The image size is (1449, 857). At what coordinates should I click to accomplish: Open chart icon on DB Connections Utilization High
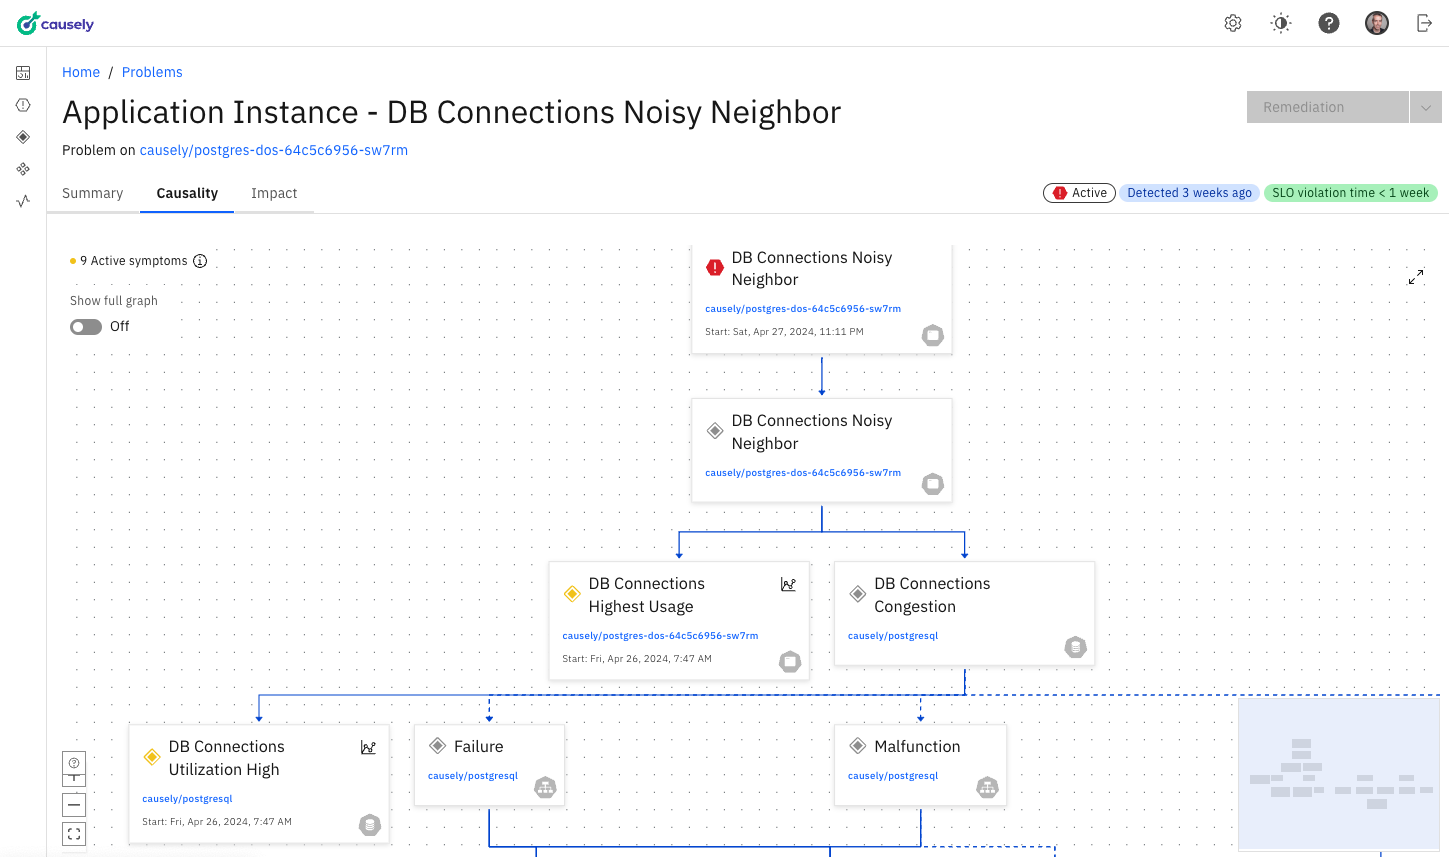click(x=368, y=748)
